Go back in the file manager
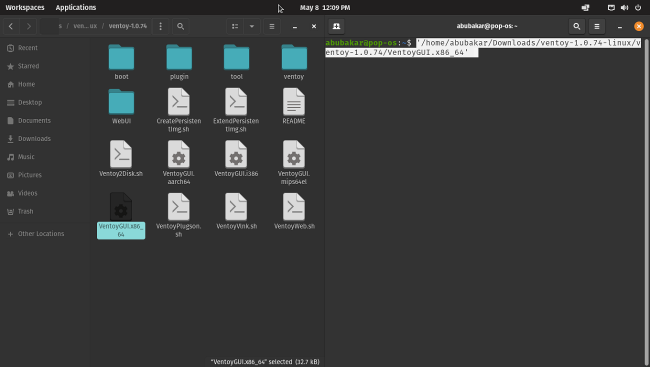 coord(11,26)
